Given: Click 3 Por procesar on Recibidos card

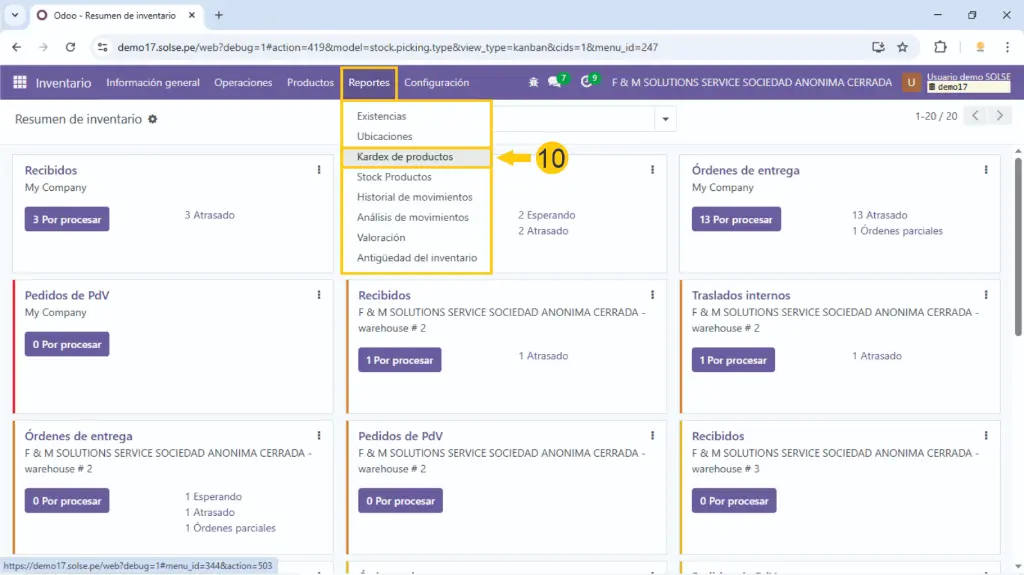Looking at the screenshot, I should coord(67,219).
